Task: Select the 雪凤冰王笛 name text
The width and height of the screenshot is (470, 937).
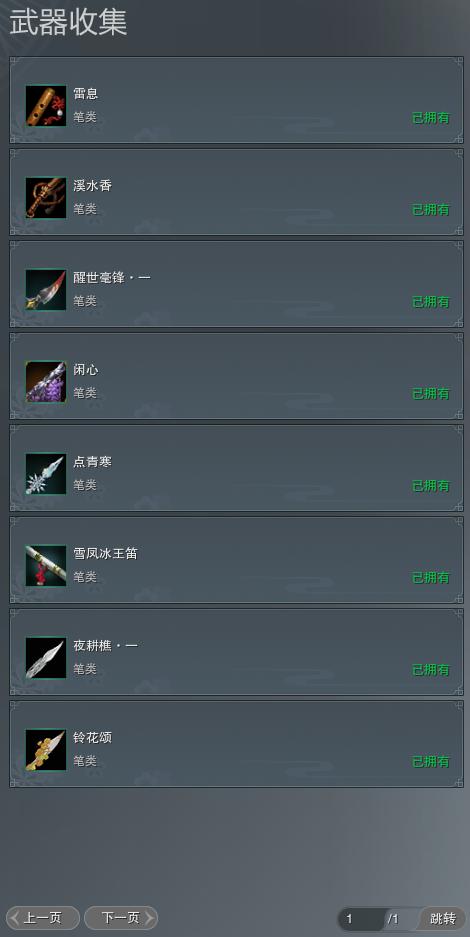Action: tap(105, 554)
